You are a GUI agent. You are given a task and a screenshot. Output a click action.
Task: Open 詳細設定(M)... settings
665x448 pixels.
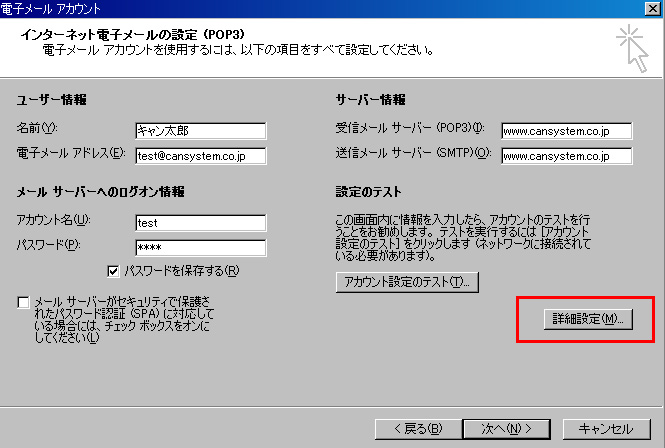tap(588, 319)
